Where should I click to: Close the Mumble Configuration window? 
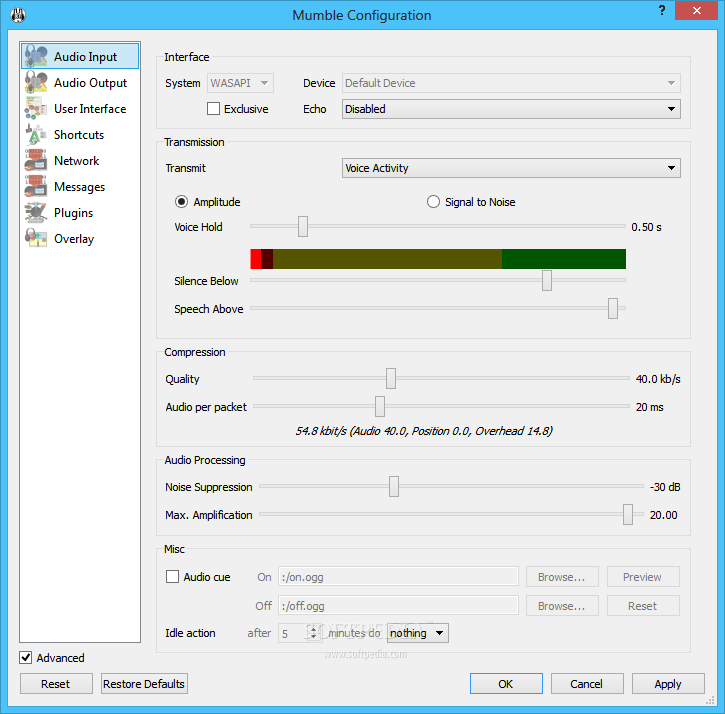[696, 10]
